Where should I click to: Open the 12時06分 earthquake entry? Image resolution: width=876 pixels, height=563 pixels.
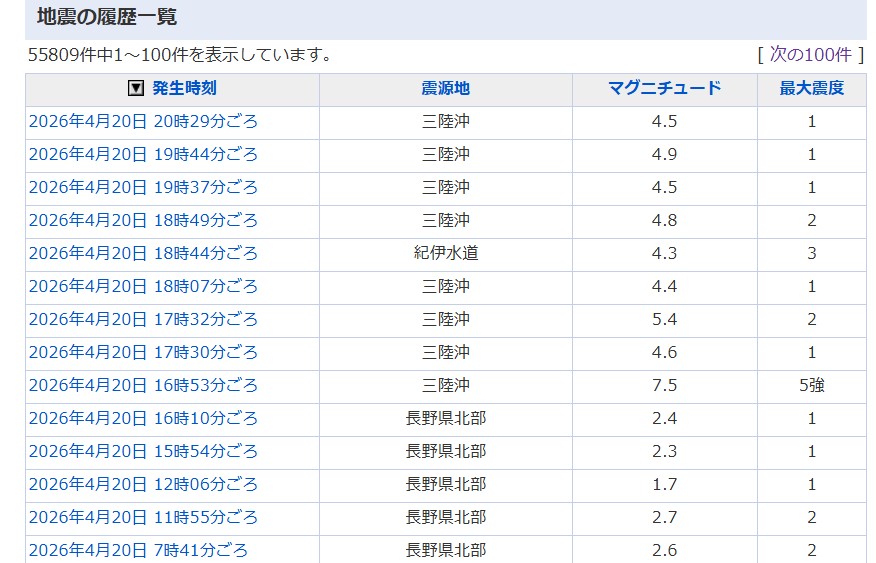point(143,485)
